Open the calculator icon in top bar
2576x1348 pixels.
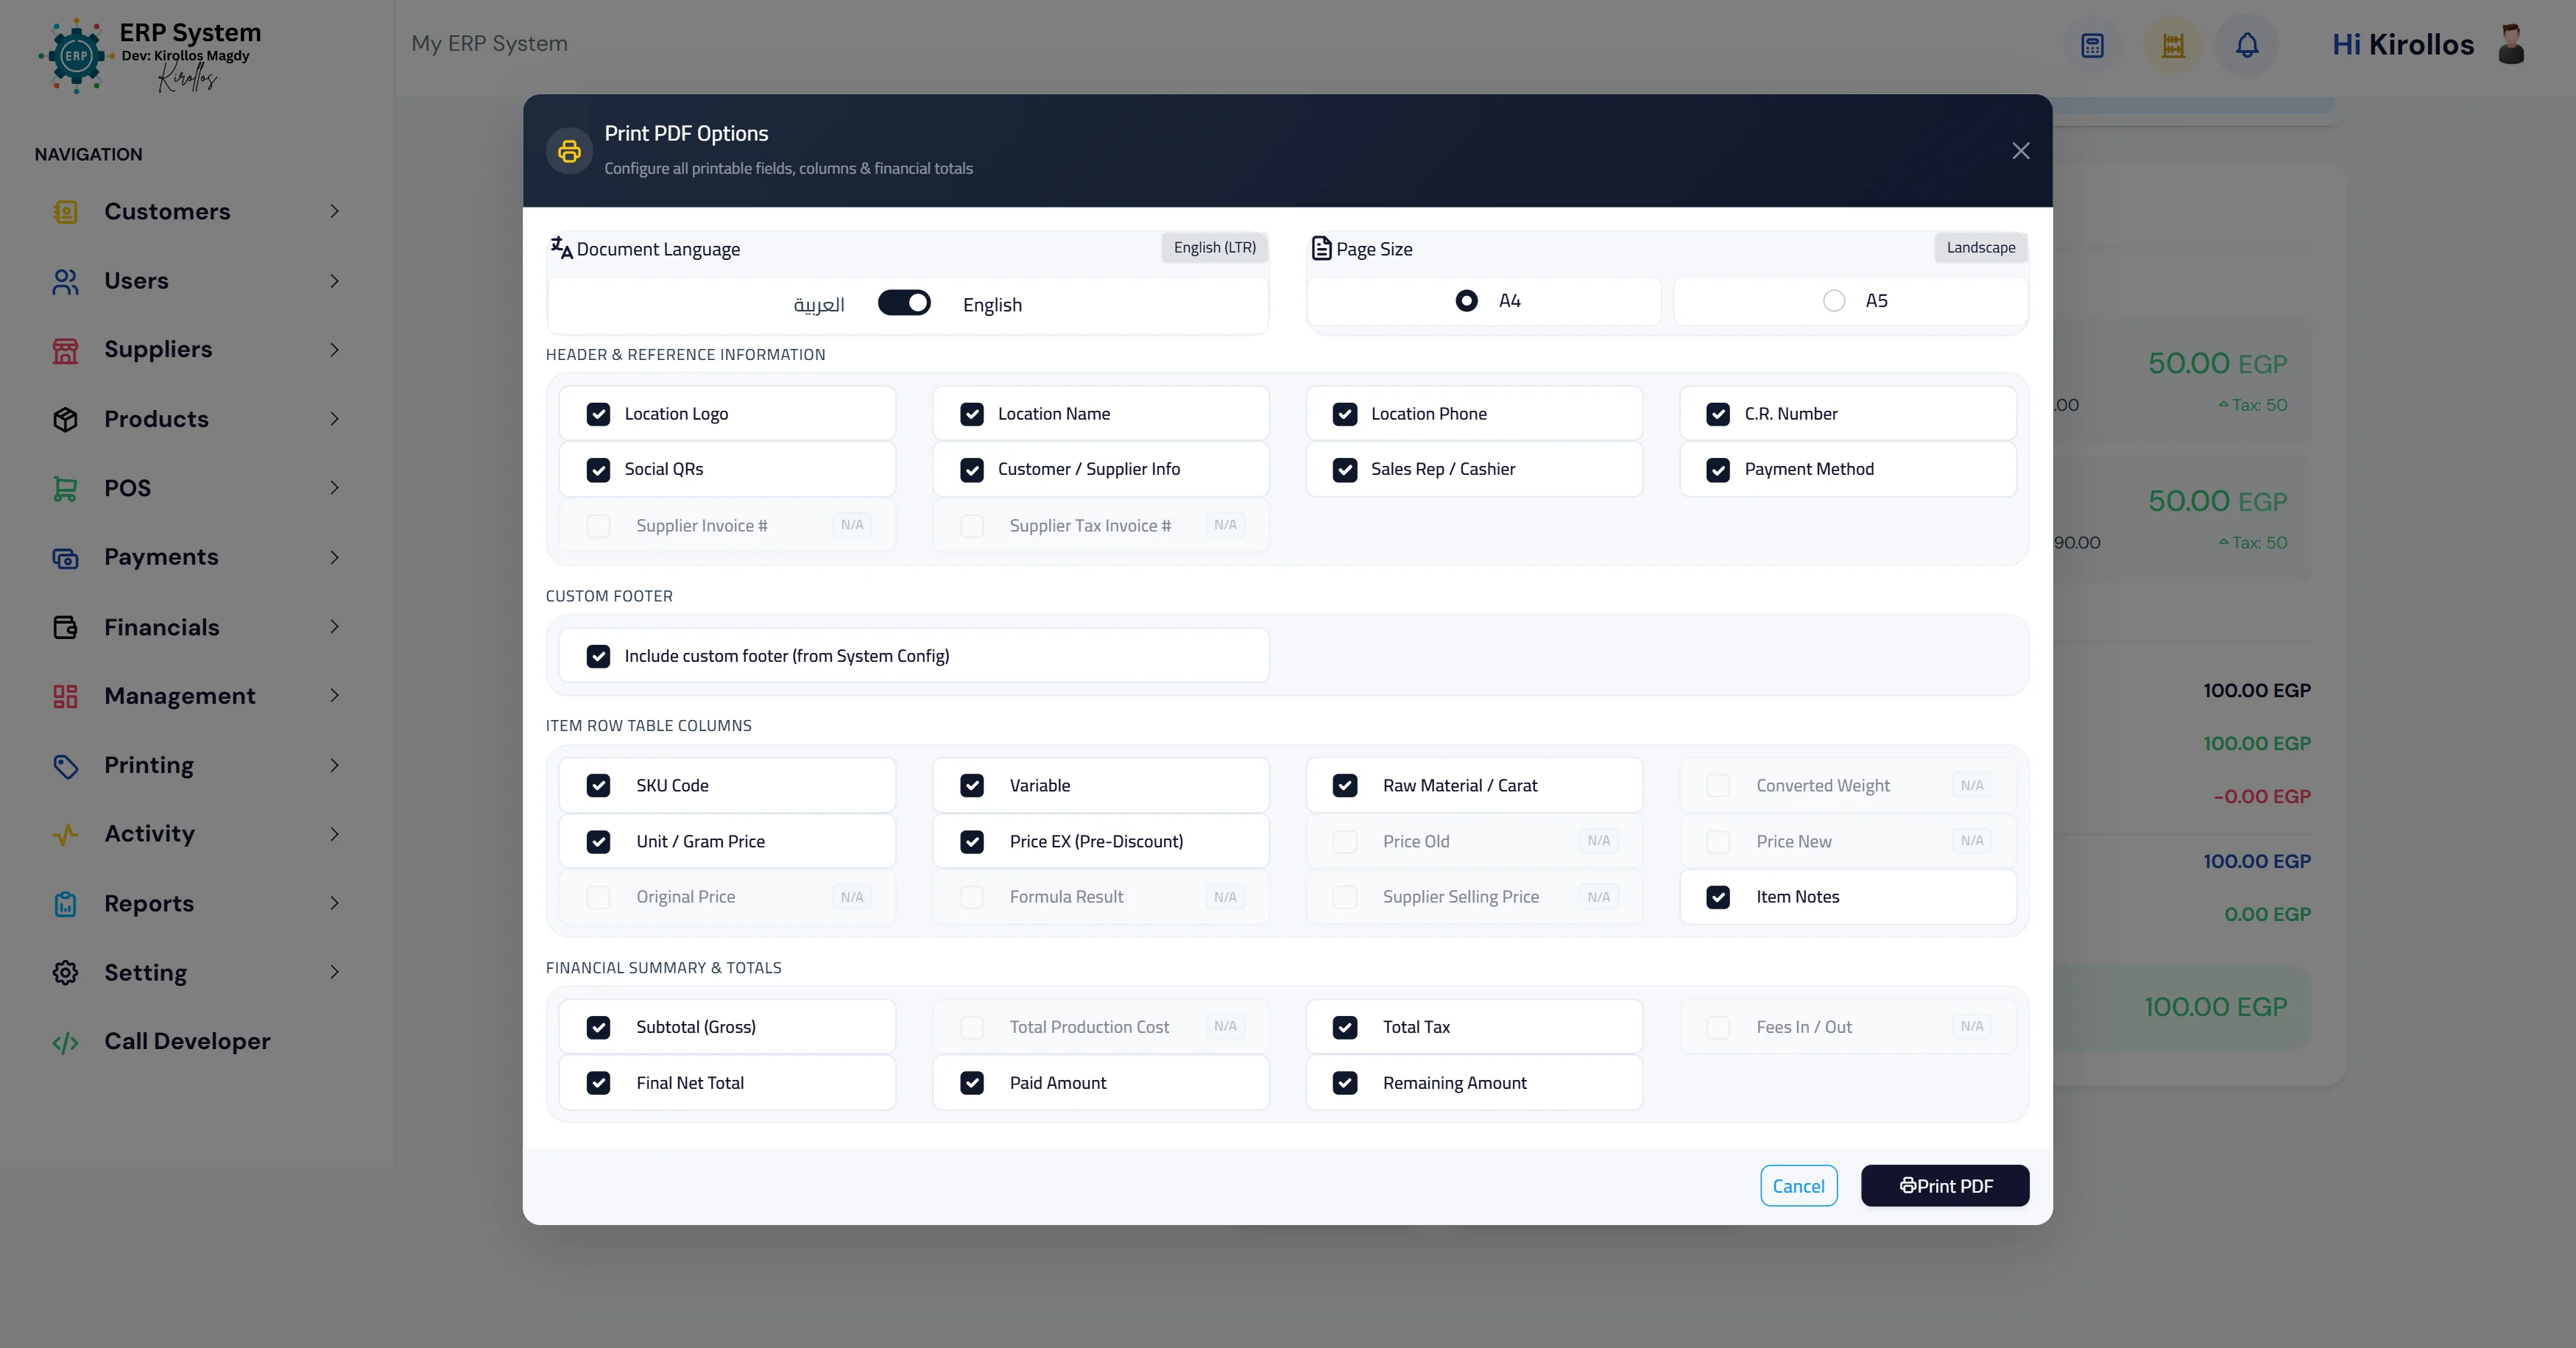2092,45
